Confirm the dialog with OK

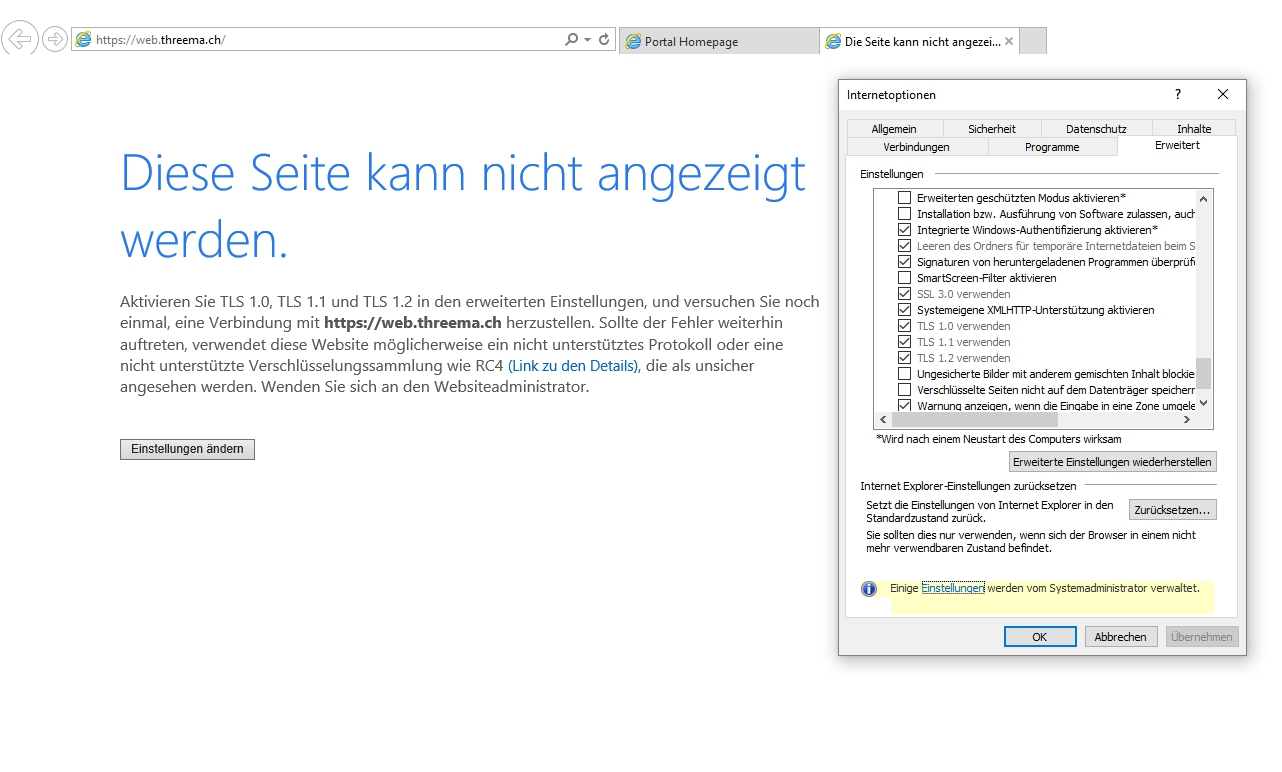(x=1040, y=637)
